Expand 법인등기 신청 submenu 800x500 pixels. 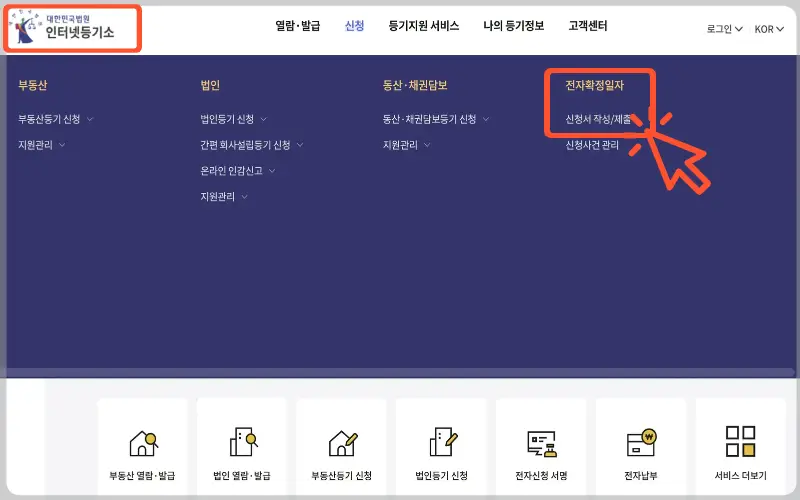[x=233, y=119]
